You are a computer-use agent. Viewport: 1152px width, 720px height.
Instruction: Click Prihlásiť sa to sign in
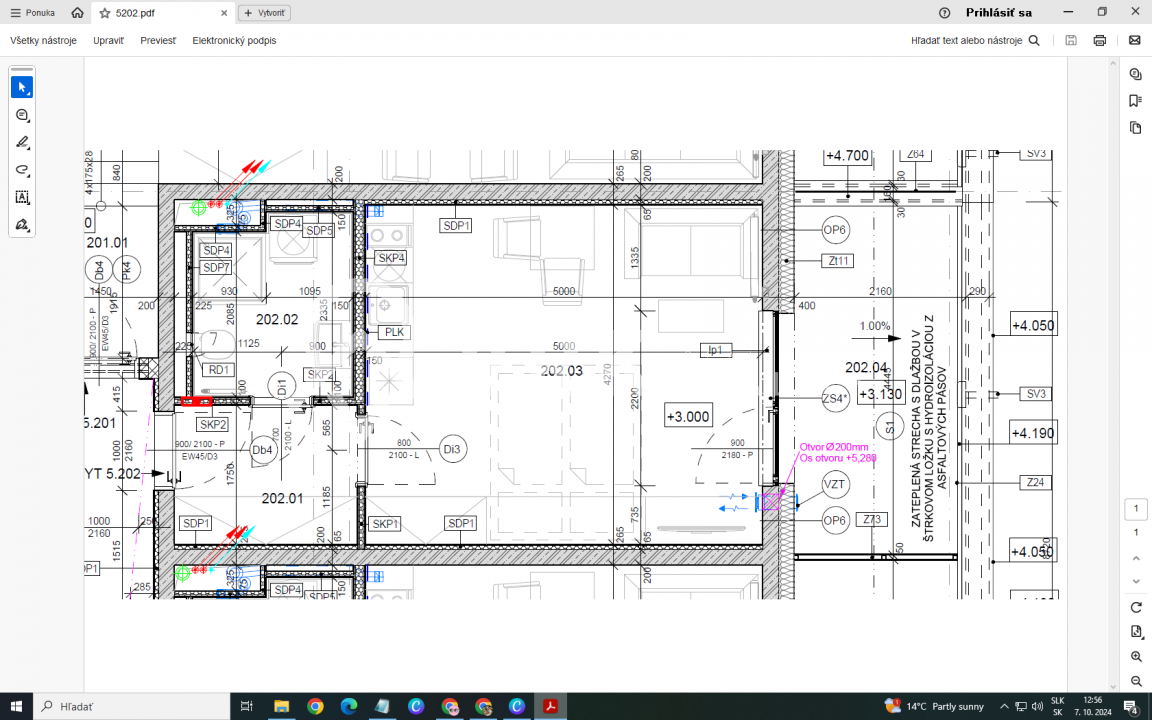tap(998, 13)
